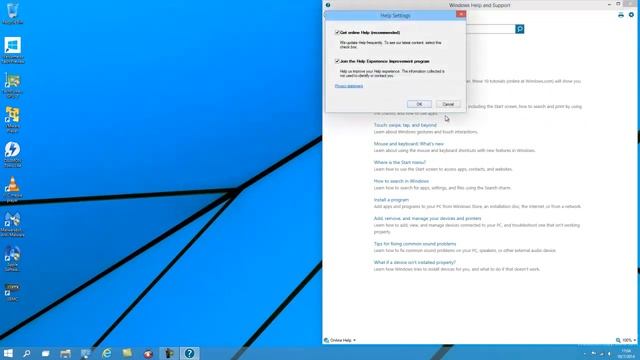Close the Help Settings dialog

[x=461, y=14]
